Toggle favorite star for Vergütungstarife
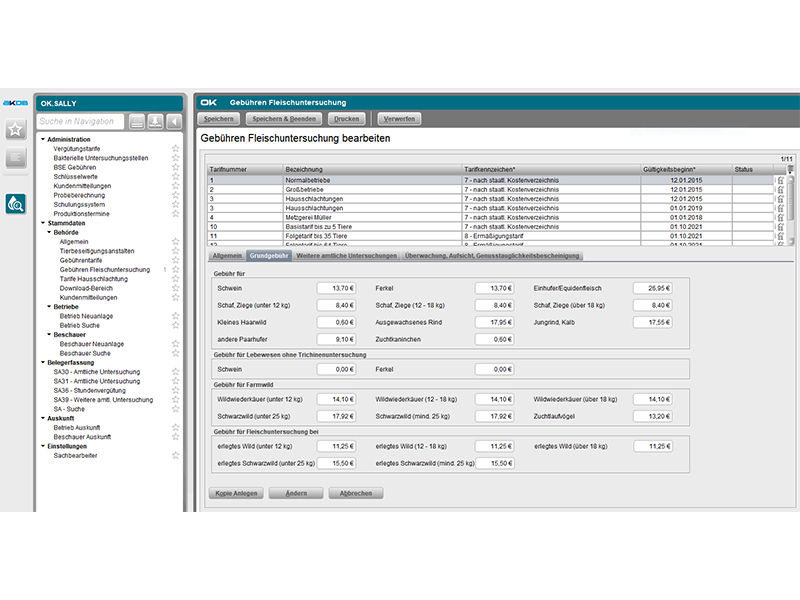 [176, 148]
